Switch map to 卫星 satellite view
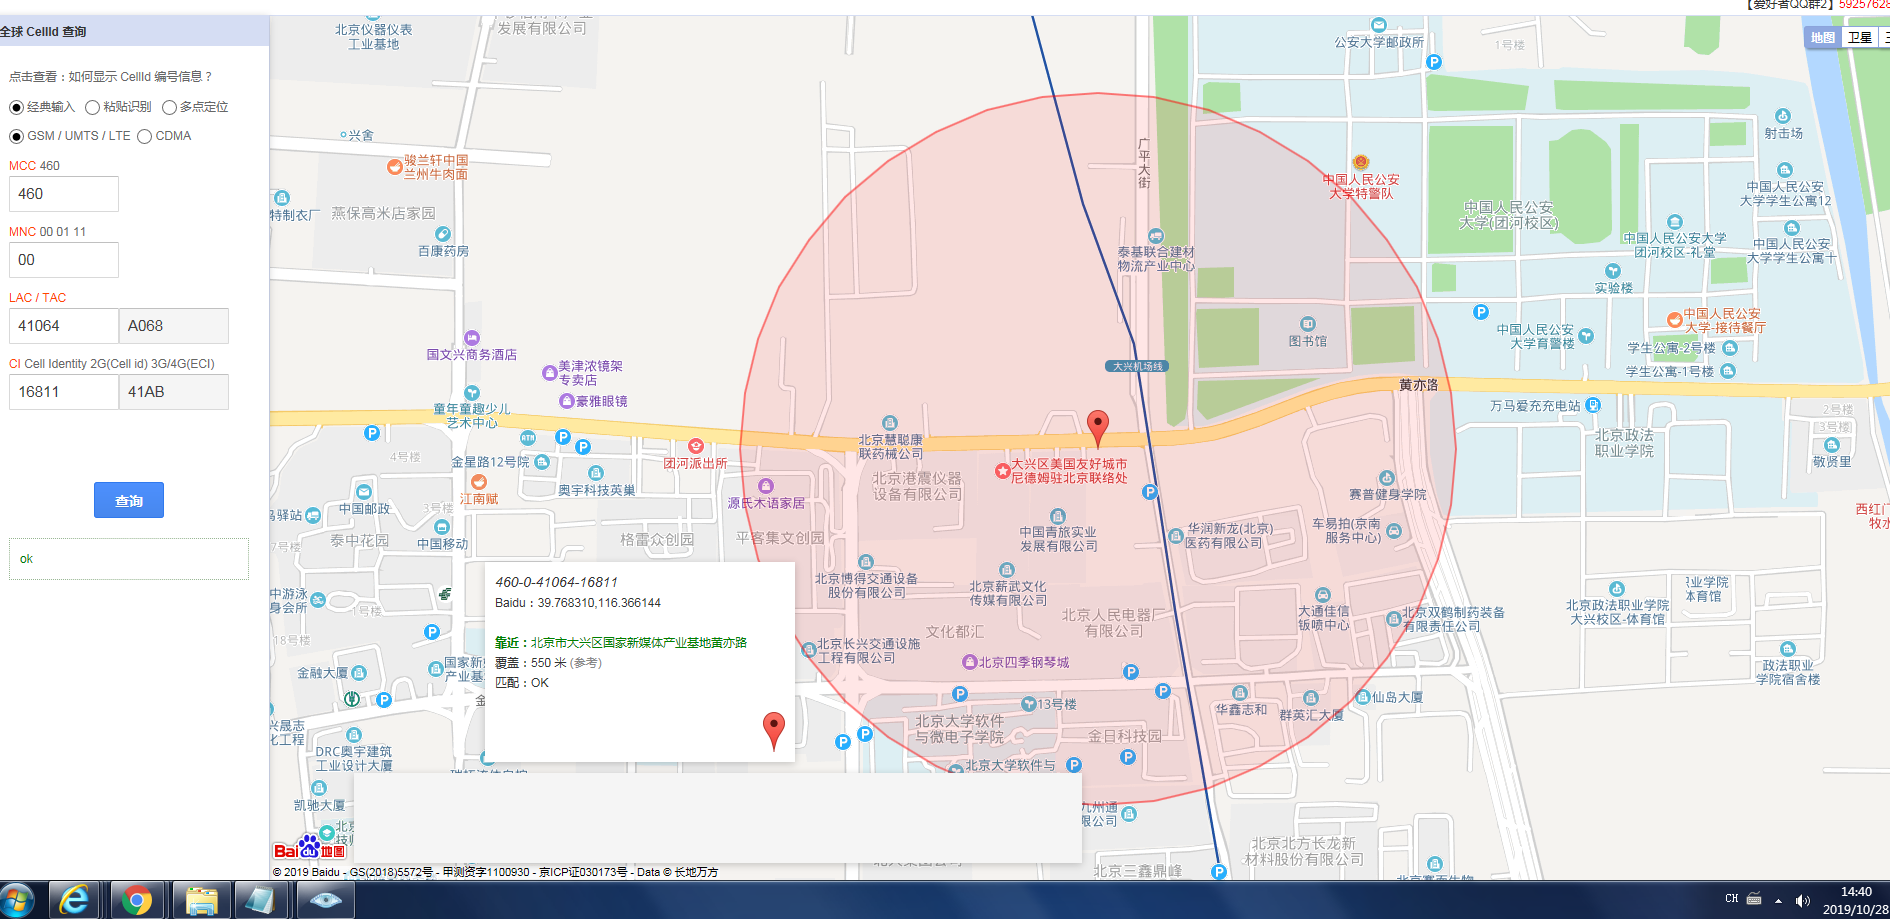 1859,37
